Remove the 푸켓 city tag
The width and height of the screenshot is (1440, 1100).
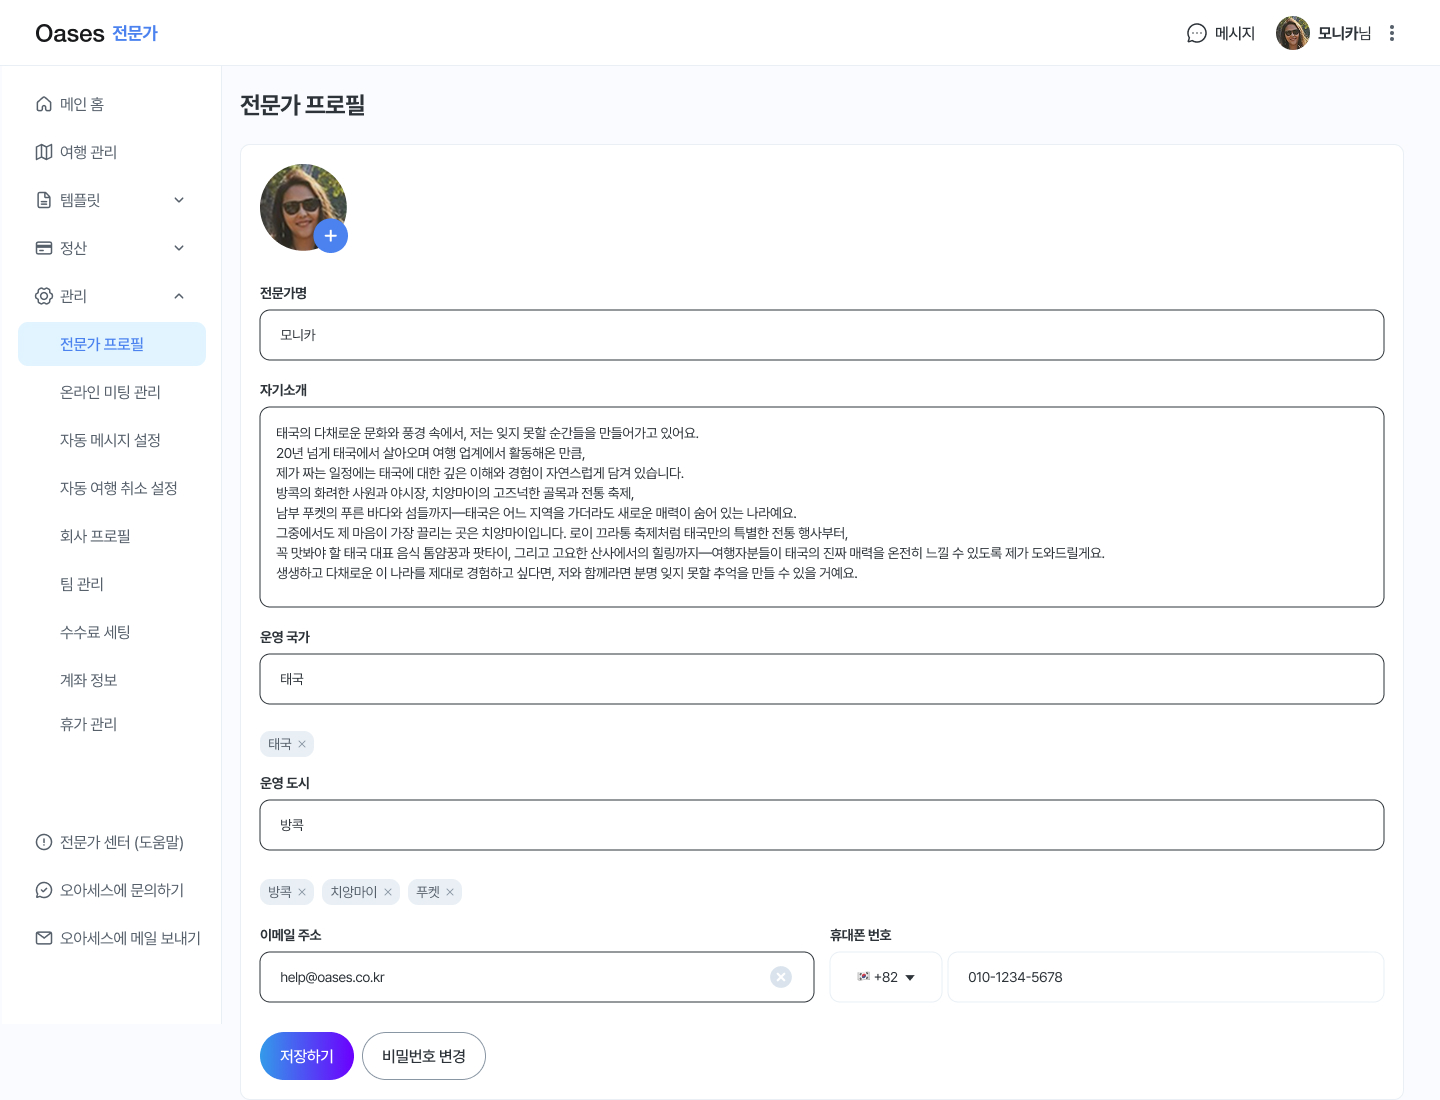450,892
